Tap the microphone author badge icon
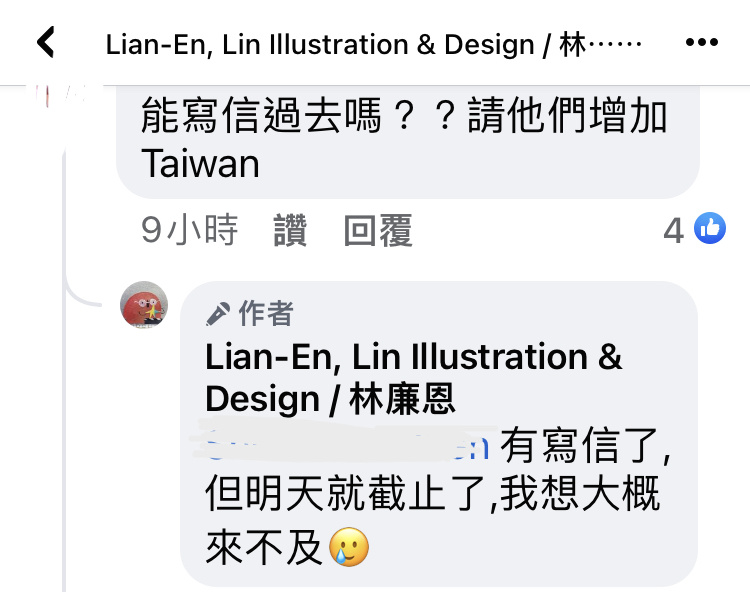Viewport: 750px width, 592px height. click(x=218, y=314)
